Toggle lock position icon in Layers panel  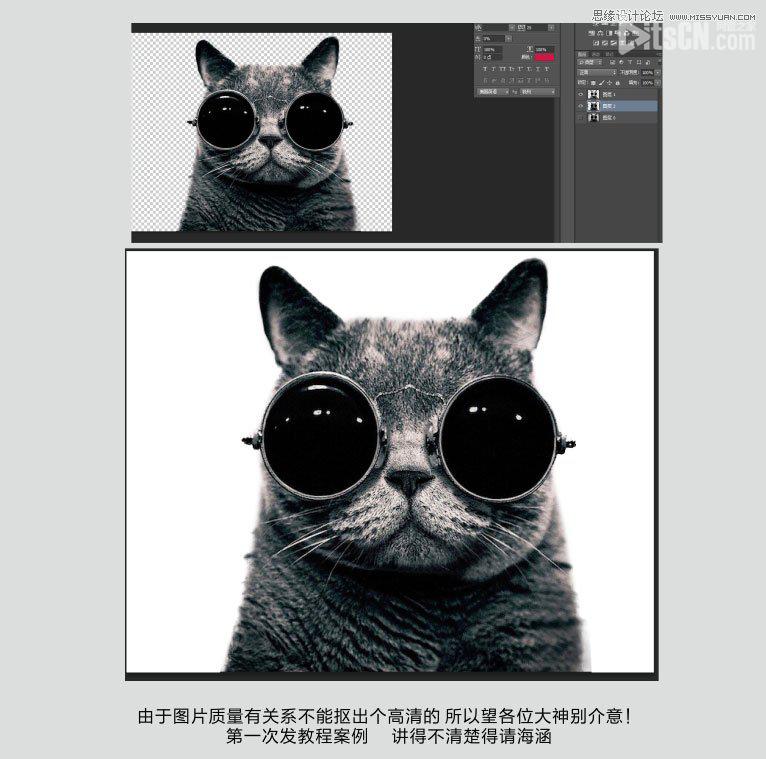pos(610,83)
